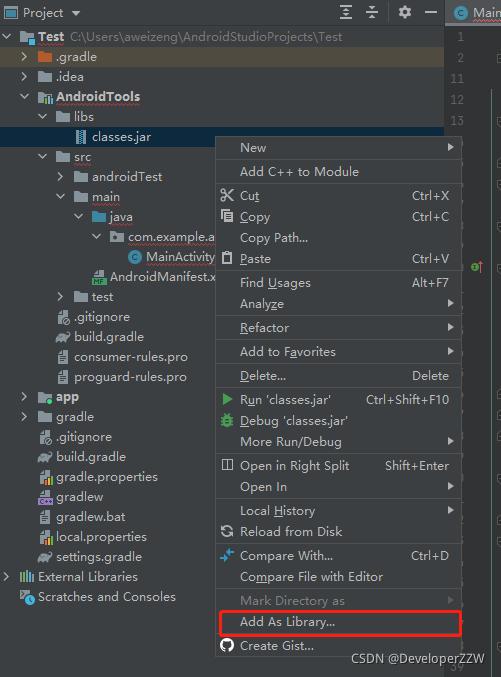Screen dimensions: 501x677
Task: Click the gradlew file icon
Action: [45, 497]
